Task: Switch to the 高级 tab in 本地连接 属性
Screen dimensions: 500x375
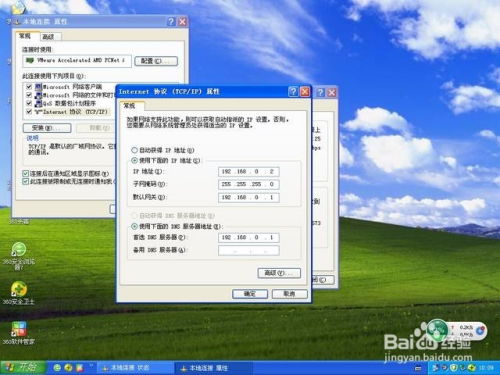Action: (x=49, y=37)
